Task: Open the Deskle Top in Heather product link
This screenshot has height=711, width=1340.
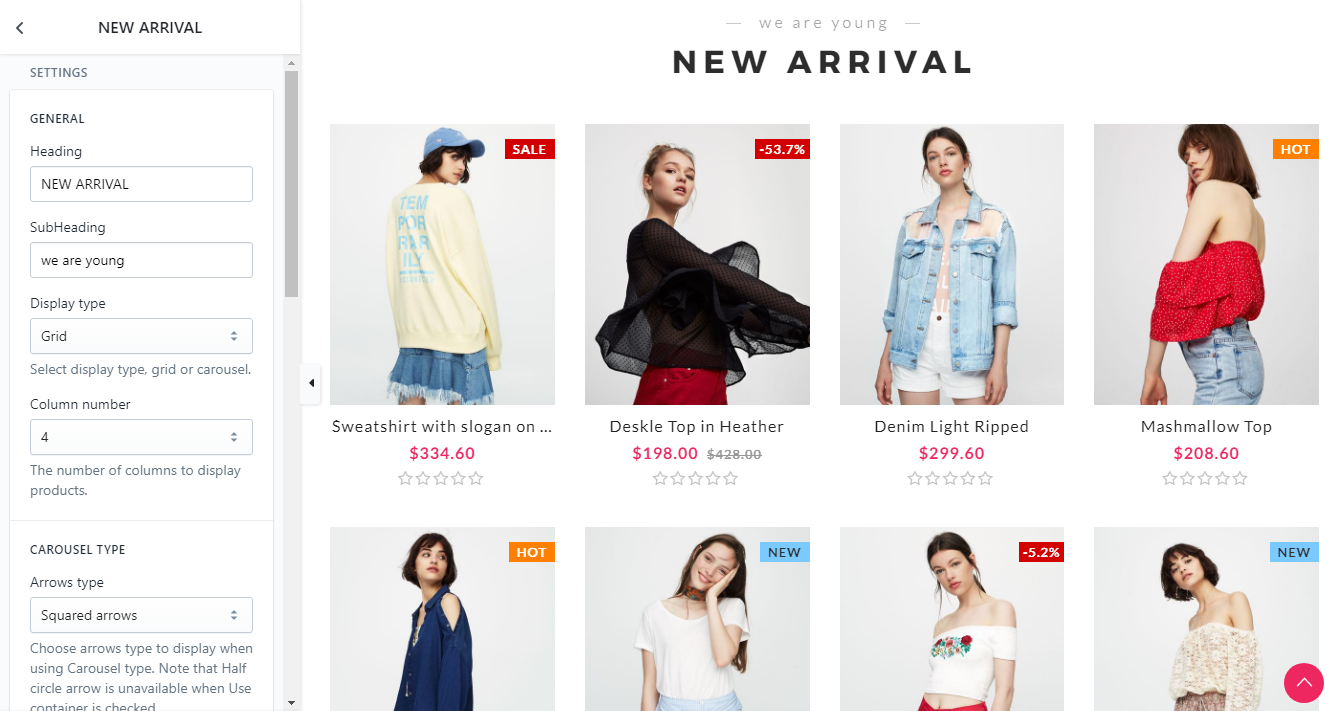Action: pos(697,427)
